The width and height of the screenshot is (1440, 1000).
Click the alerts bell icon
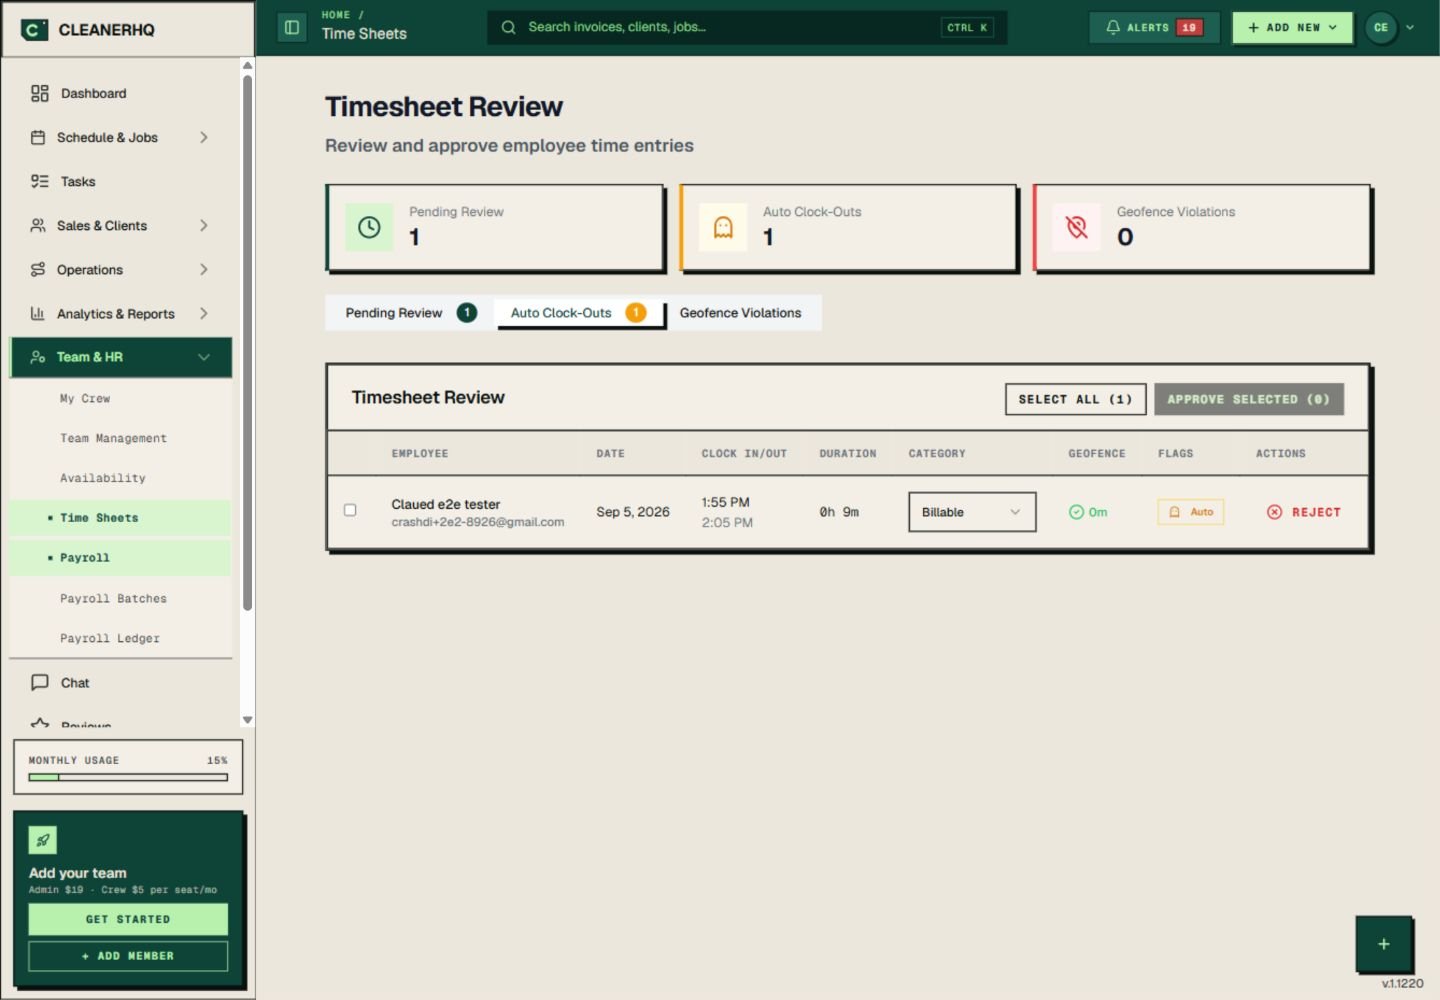point(1113,28)
